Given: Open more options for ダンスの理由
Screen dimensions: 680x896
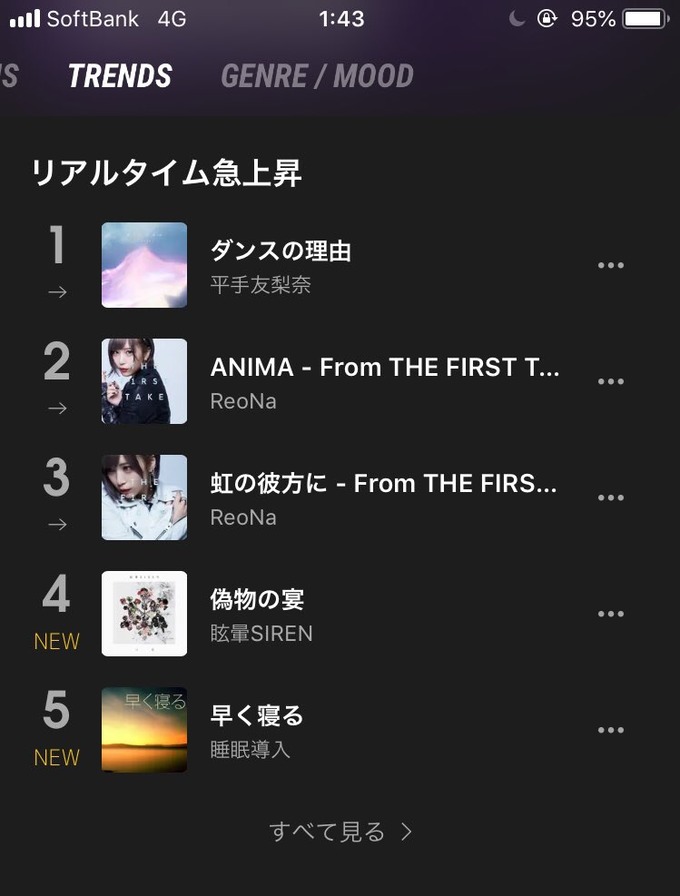Looking at the screenshot, I should click(610, 265).
